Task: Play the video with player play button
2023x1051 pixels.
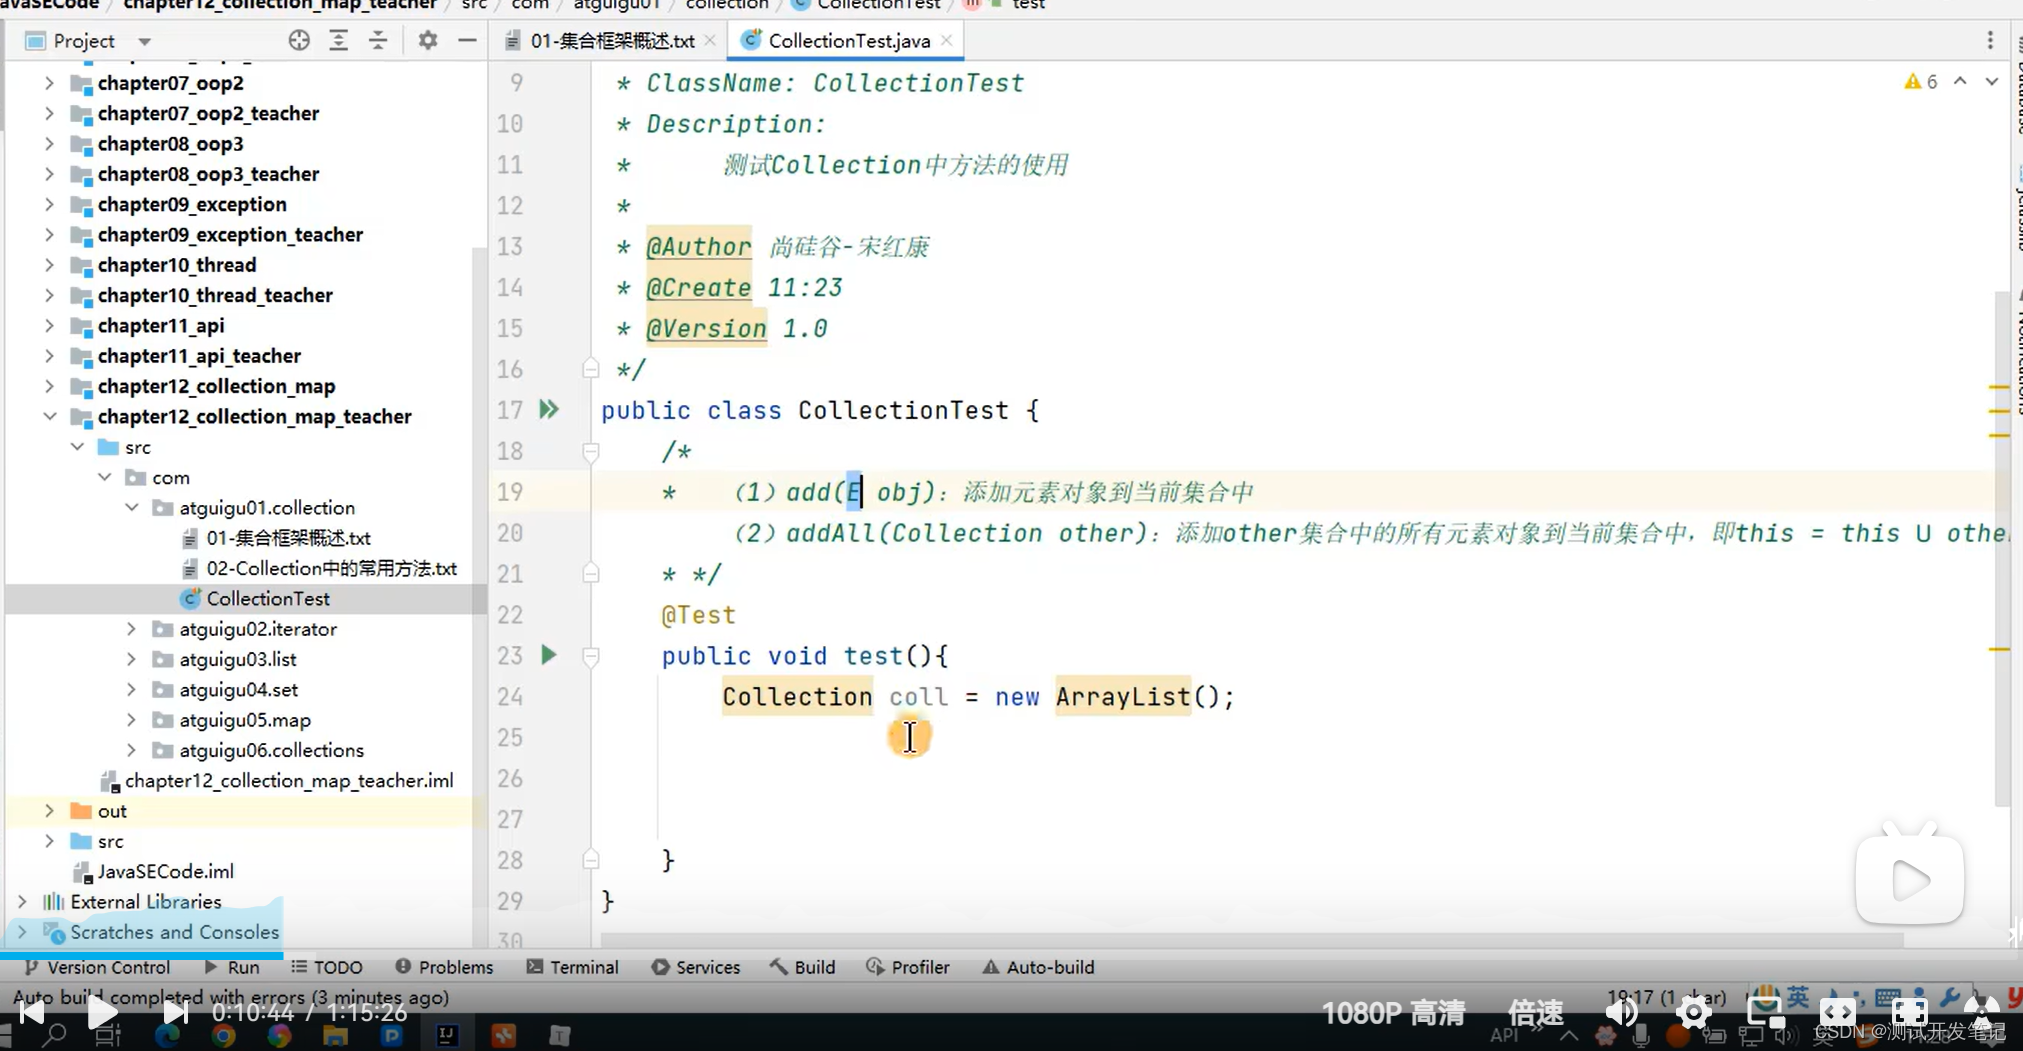Action: pos(102,1012)
